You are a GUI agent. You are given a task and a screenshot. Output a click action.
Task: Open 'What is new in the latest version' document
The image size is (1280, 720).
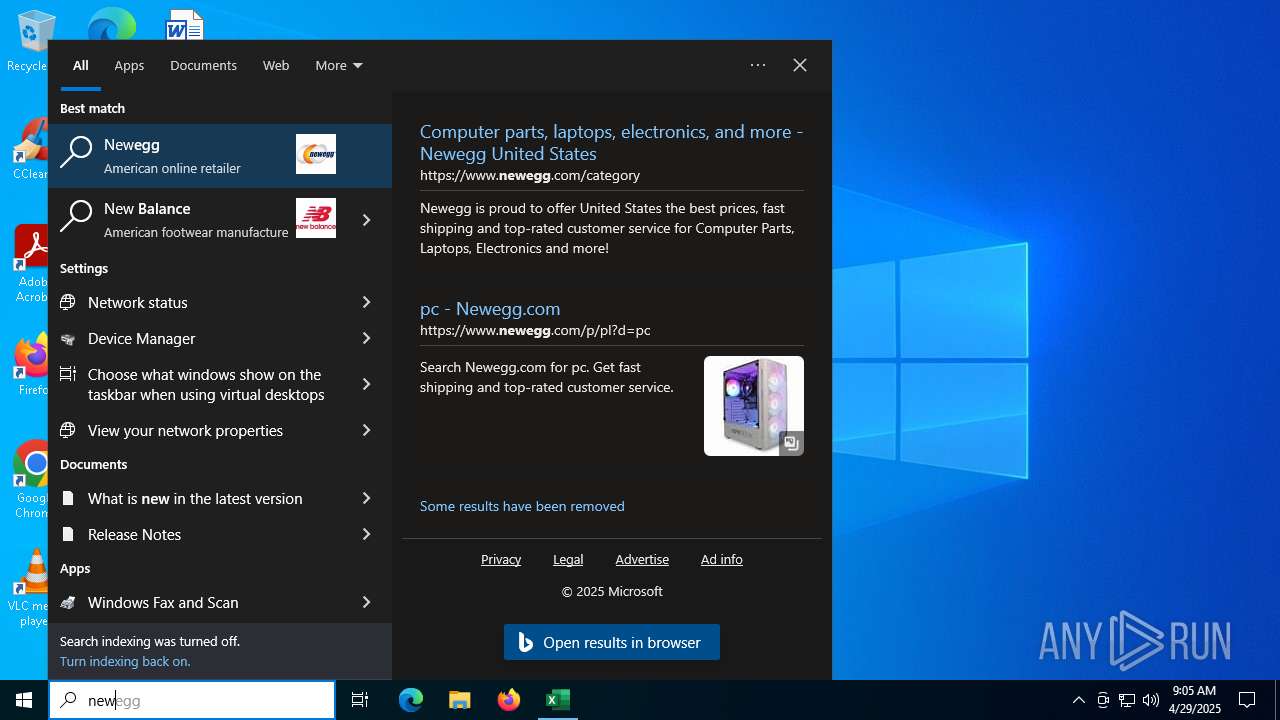[x=196, y=498]
